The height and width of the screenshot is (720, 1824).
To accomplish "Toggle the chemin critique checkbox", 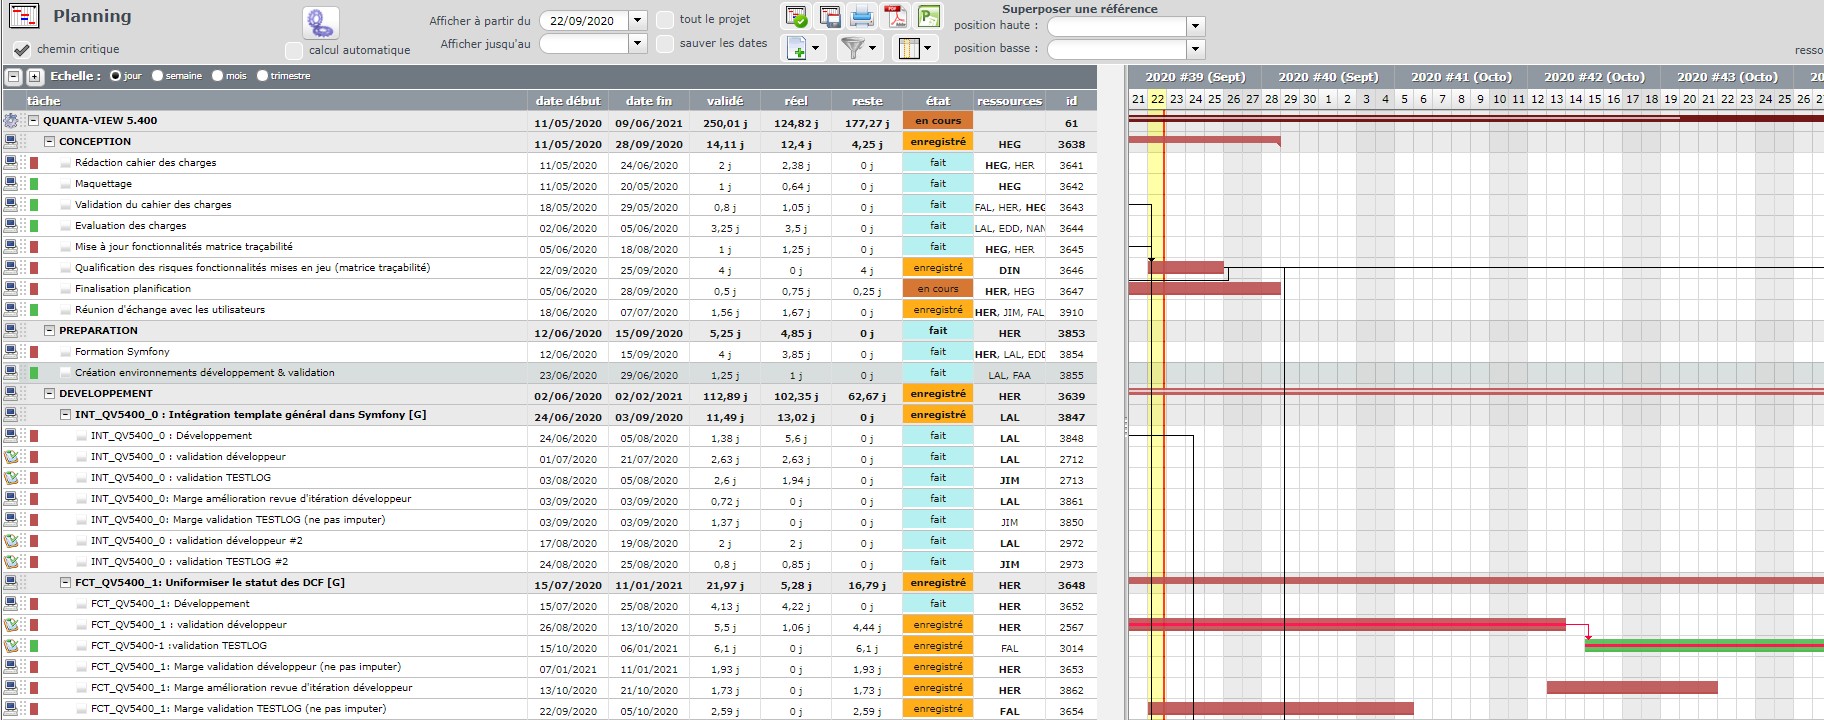I will (21, 49).
